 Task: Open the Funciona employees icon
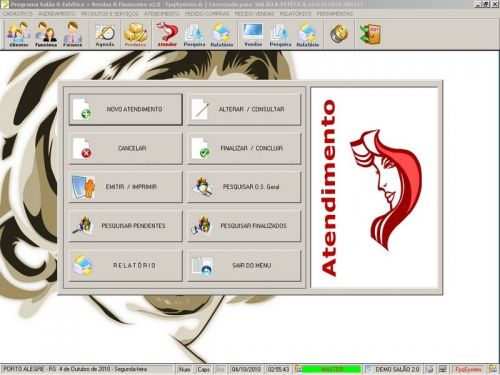46,34
